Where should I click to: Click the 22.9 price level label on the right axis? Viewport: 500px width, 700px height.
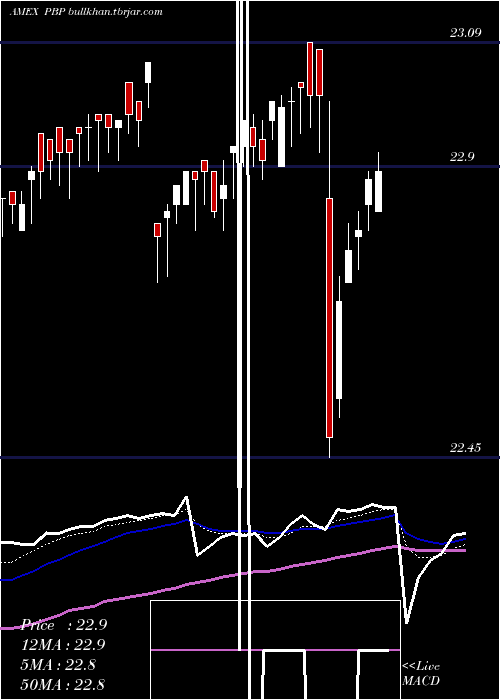[x=462, y=157]
